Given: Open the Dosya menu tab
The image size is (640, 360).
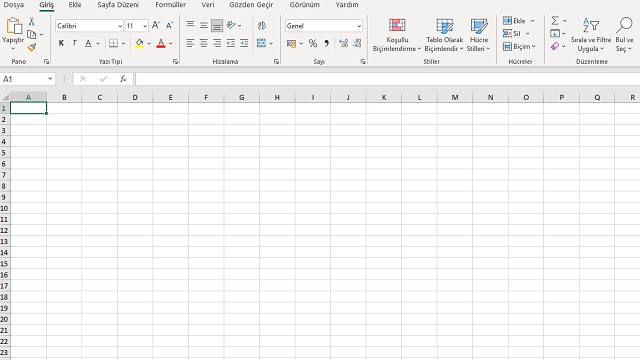Looking at the screenshot, I should [13, 5].
